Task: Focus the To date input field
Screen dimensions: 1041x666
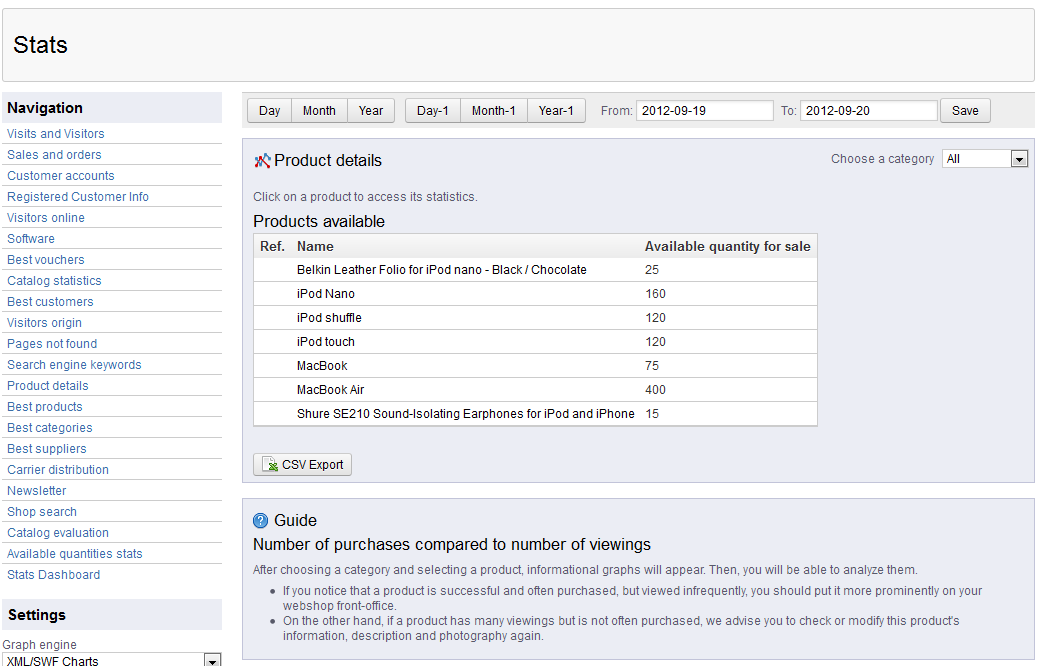Action: coord(869,111)
